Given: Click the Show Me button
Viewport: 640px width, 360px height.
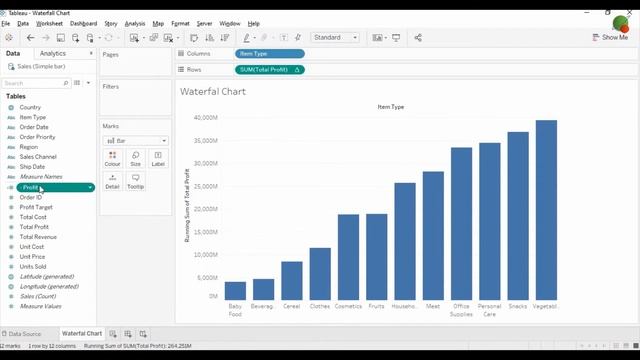Looking at the screenshot, I should pos(610,37).
